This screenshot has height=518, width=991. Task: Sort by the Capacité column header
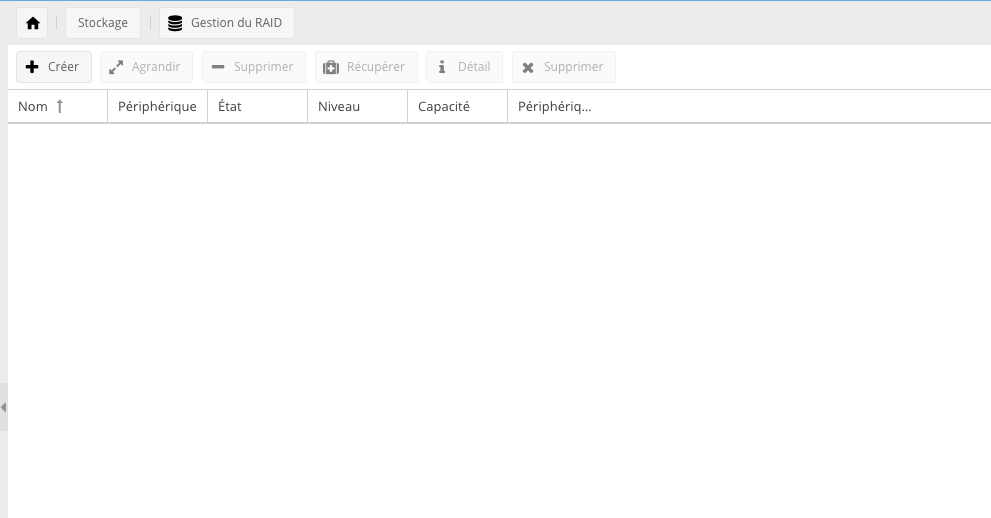[x=444, y=106]
